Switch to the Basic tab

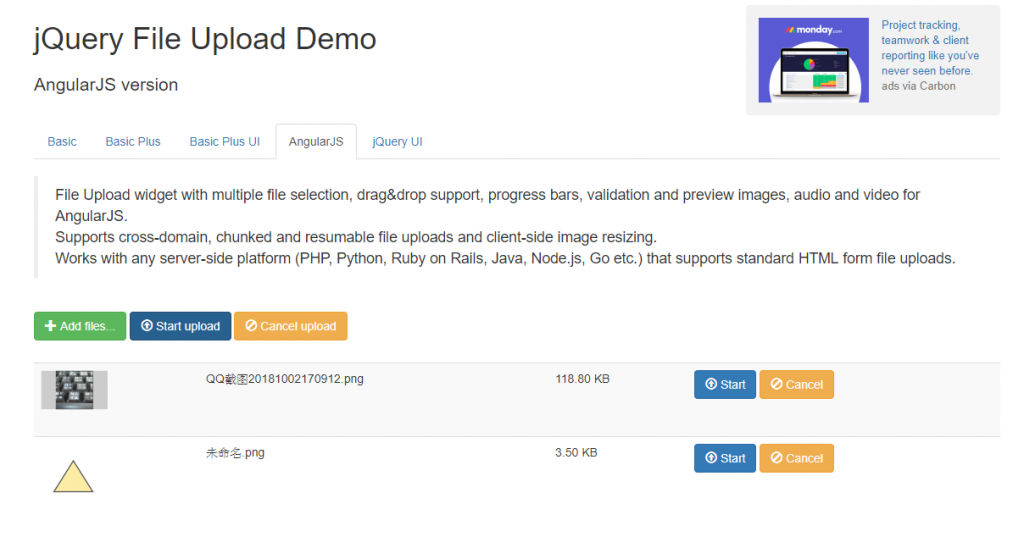[62, 142]
